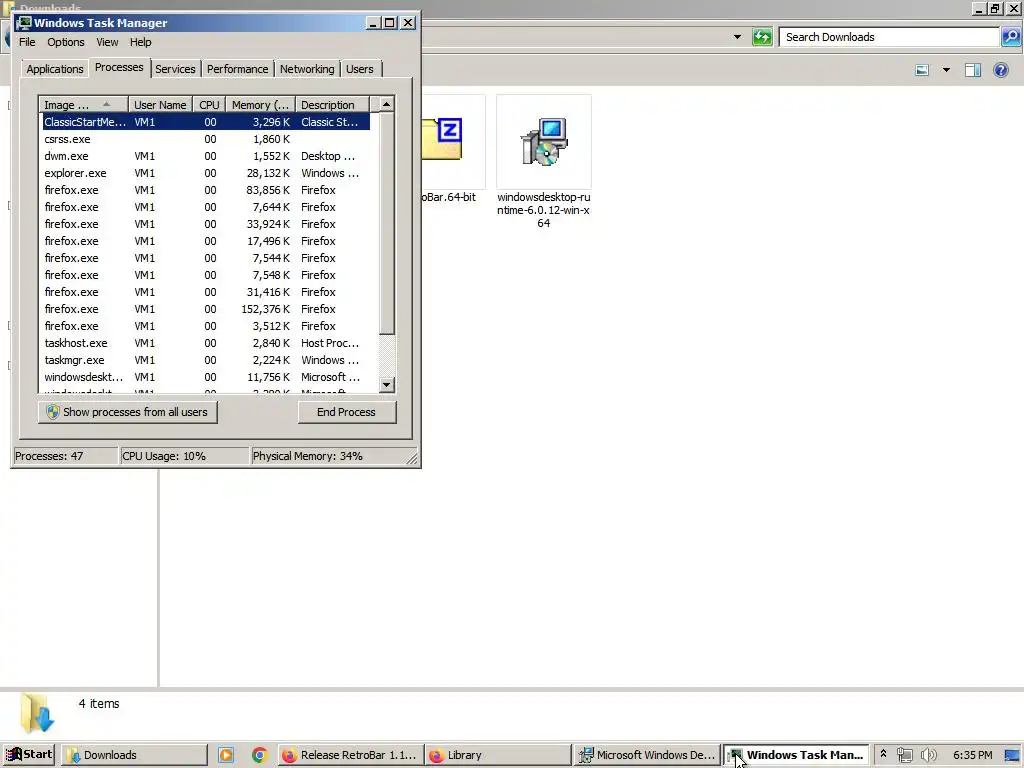Select the taskmgr.exe process row
Image resolution: width=1024 pixels, height=768 pixels.
[206, 360]
